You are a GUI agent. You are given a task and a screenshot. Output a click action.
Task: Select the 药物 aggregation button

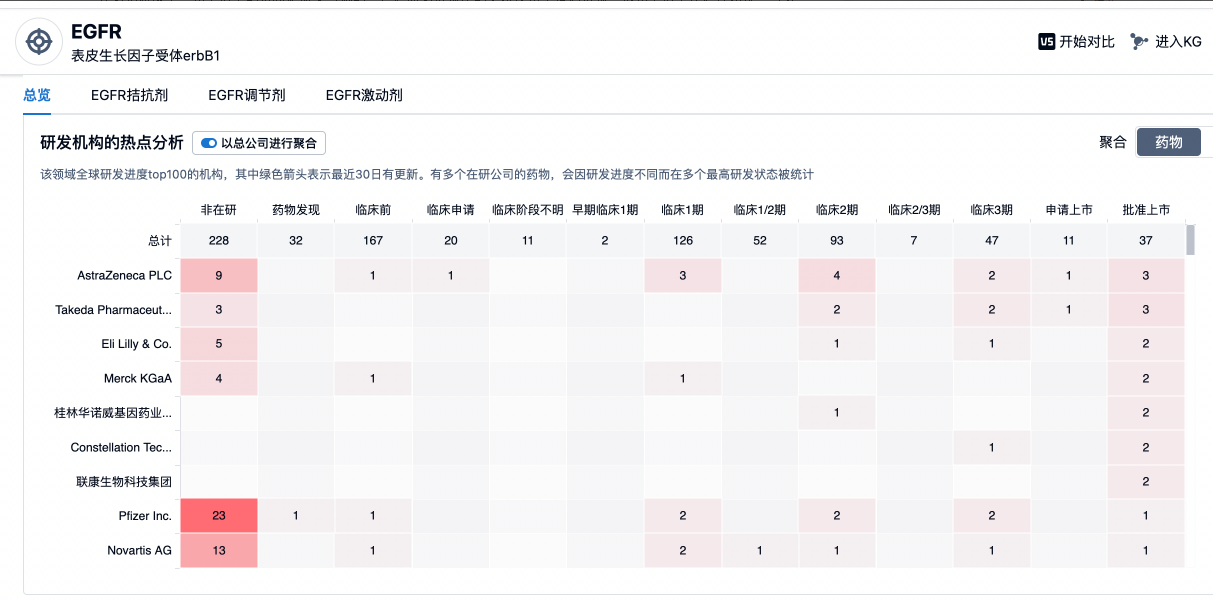click(1168, 142)
